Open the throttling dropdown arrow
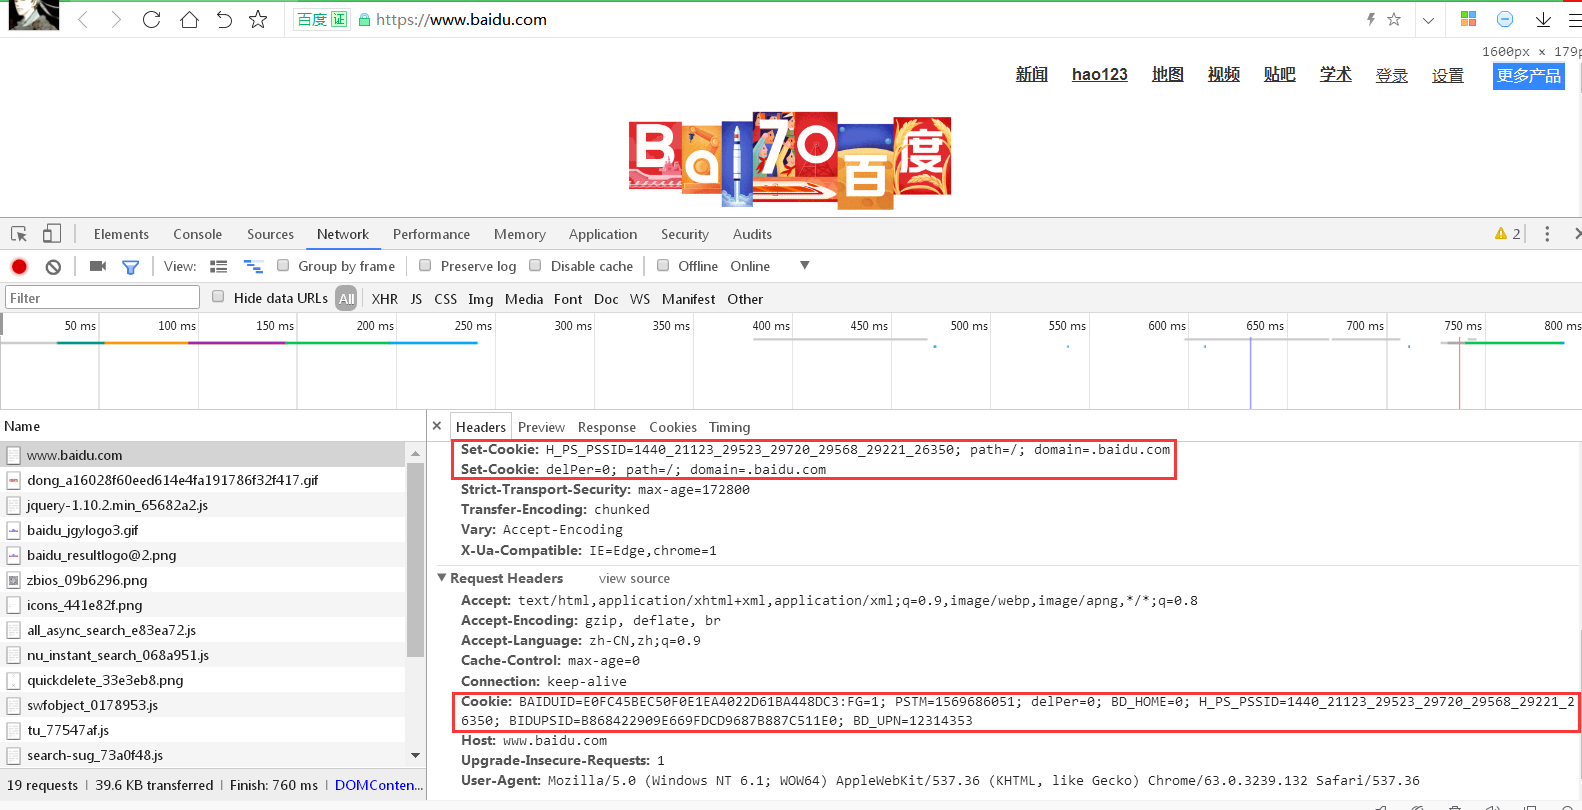This screenshot has height=810, width=1582. (x=805, y=266)
